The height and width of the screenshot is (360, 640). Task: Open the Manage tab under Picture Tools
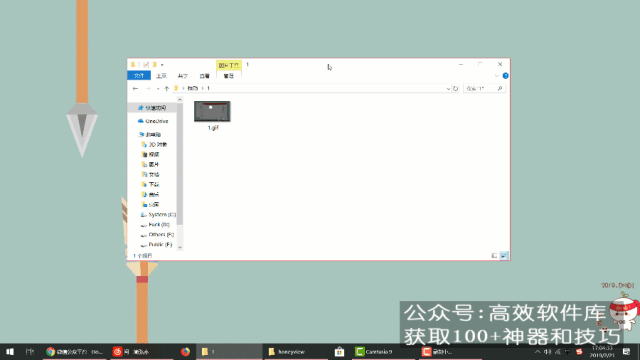pyautogui.click(x=229, y=76)
